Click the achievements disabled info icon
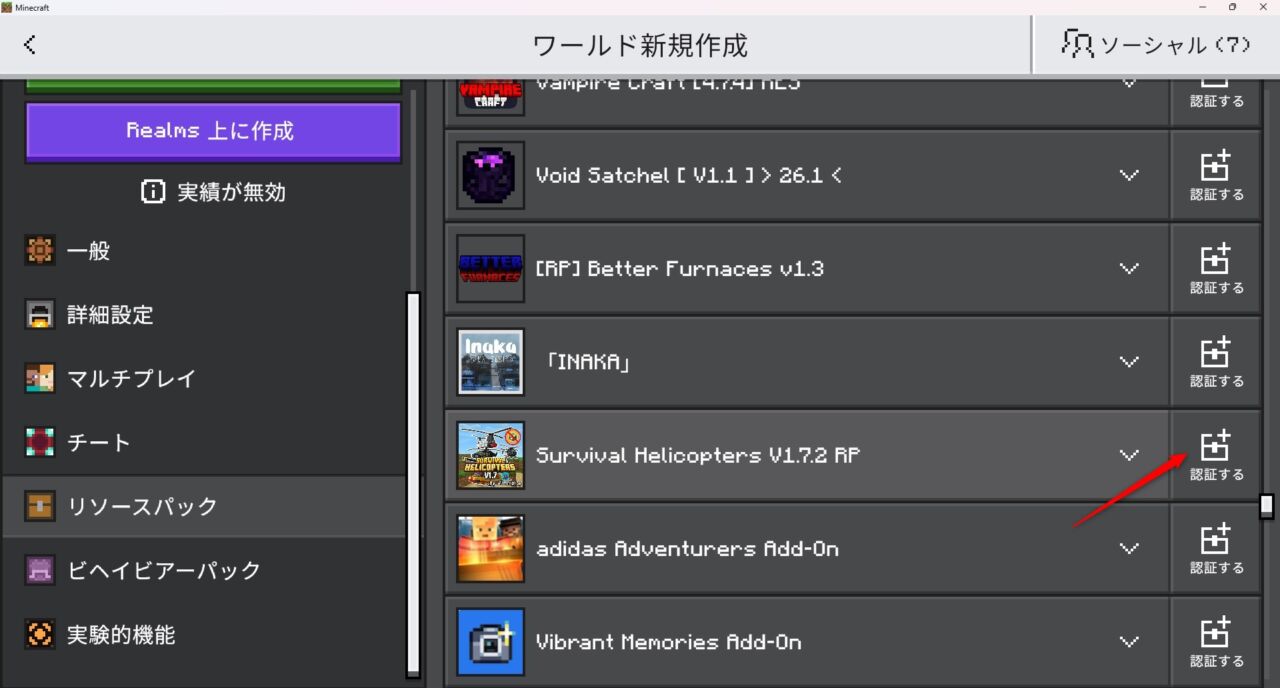 (x=153, y=192)
